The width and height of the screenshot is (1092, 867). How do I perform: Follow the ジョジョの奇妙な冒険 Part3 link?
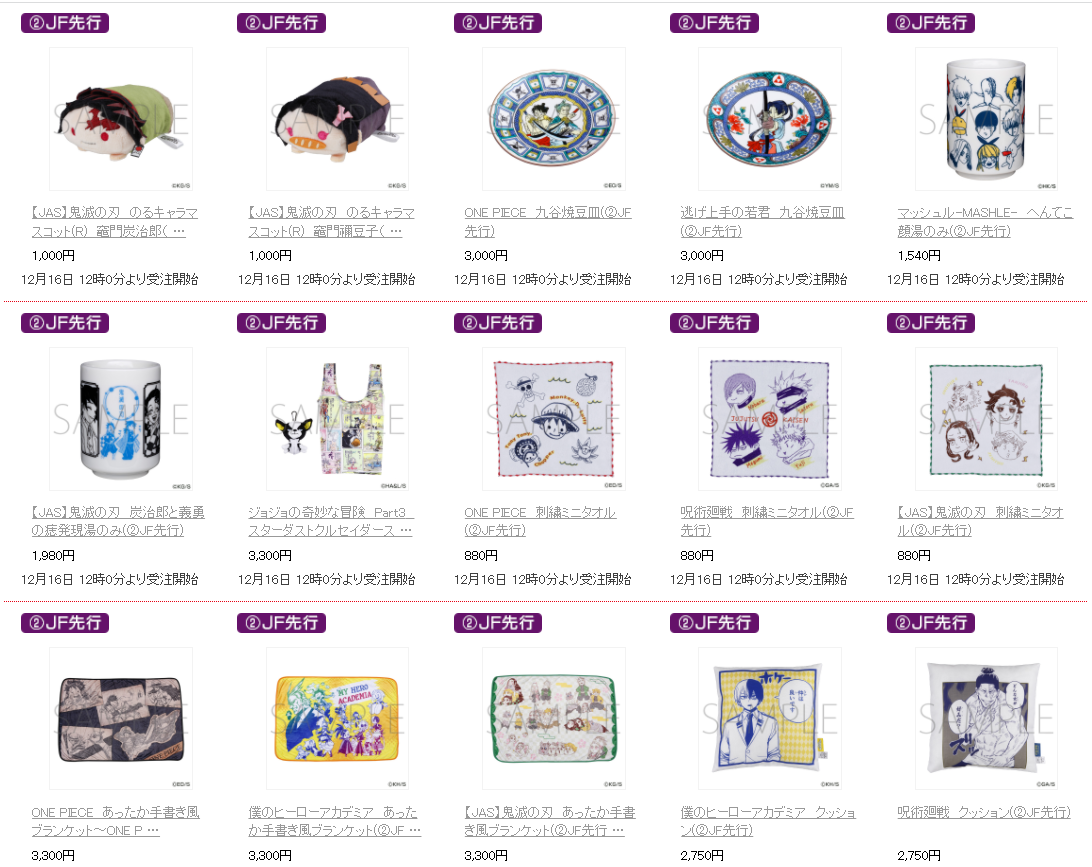pyautogui.click(x=332, y=522)
